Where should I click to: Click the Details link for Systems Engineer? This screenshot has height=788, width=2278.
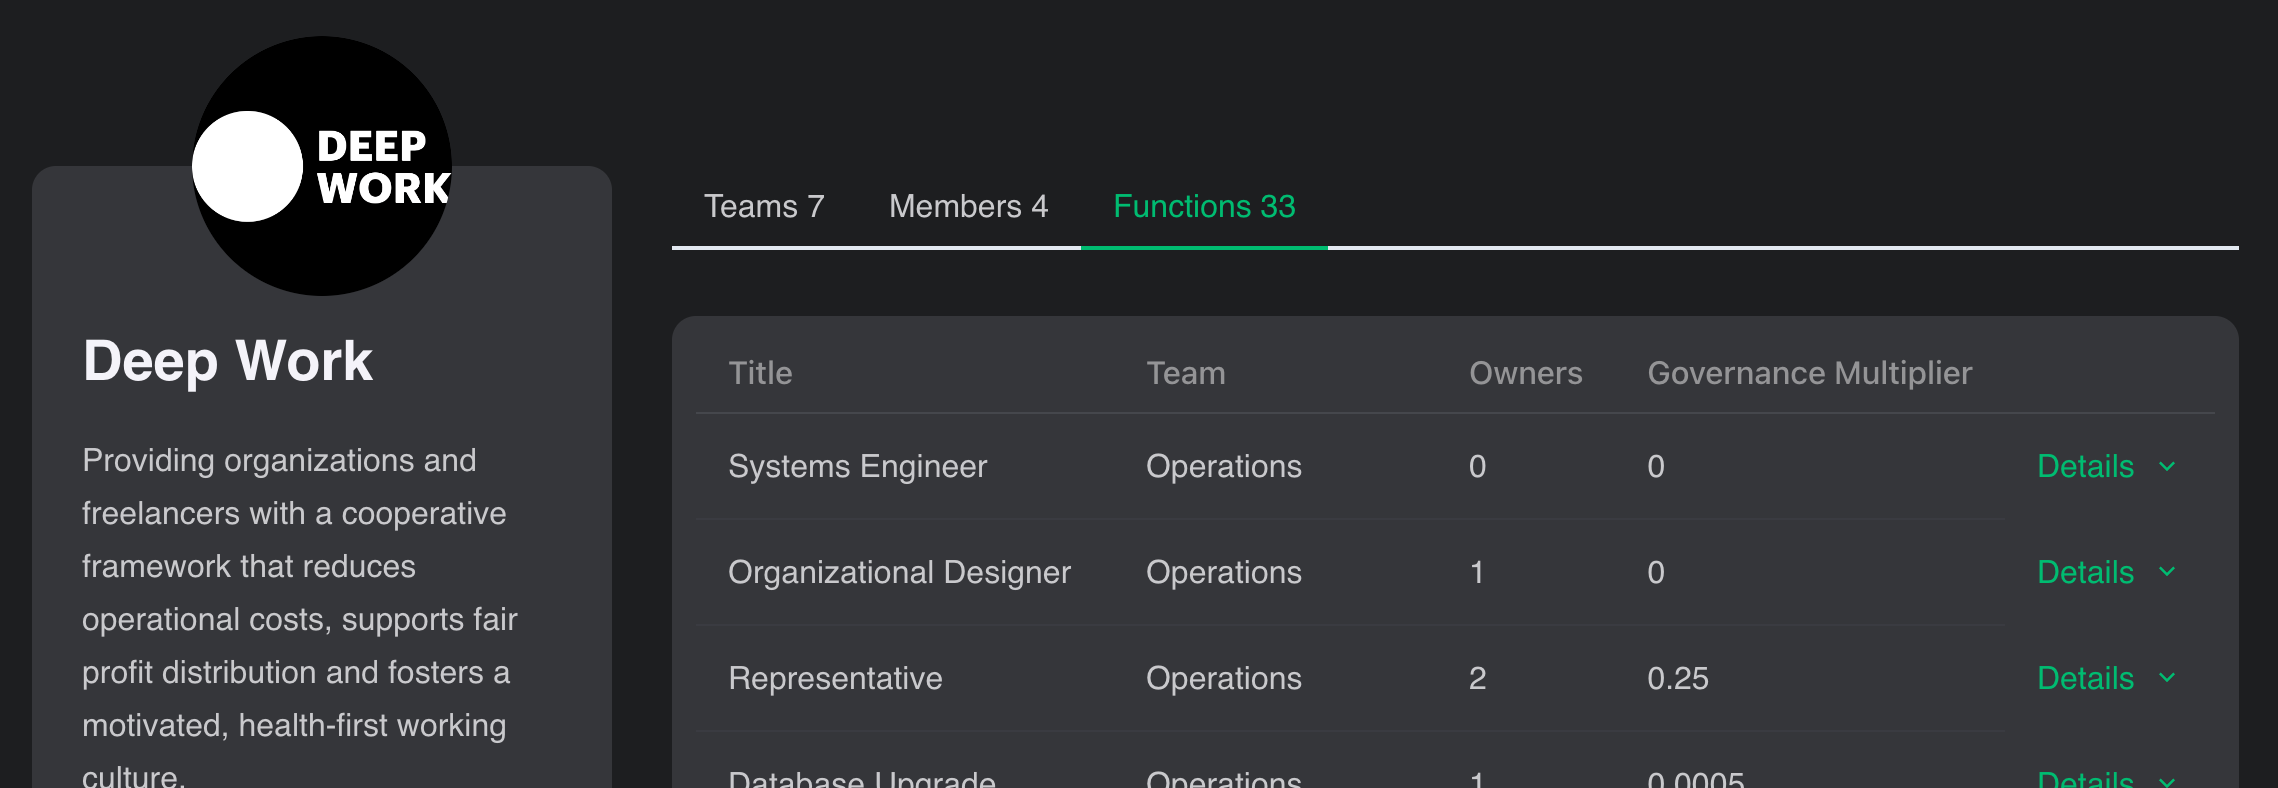point(2085,467)
